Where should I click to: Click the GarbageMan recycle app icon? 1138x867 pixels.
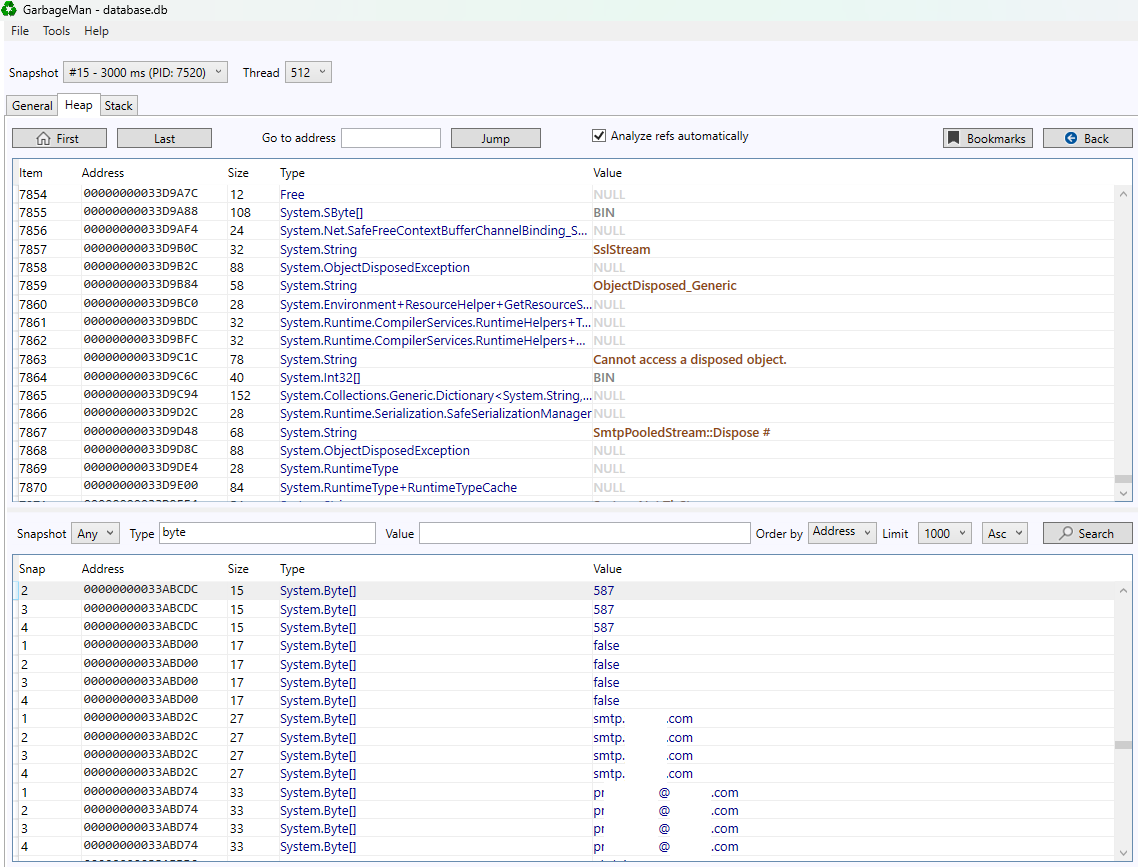coord(9,9)
